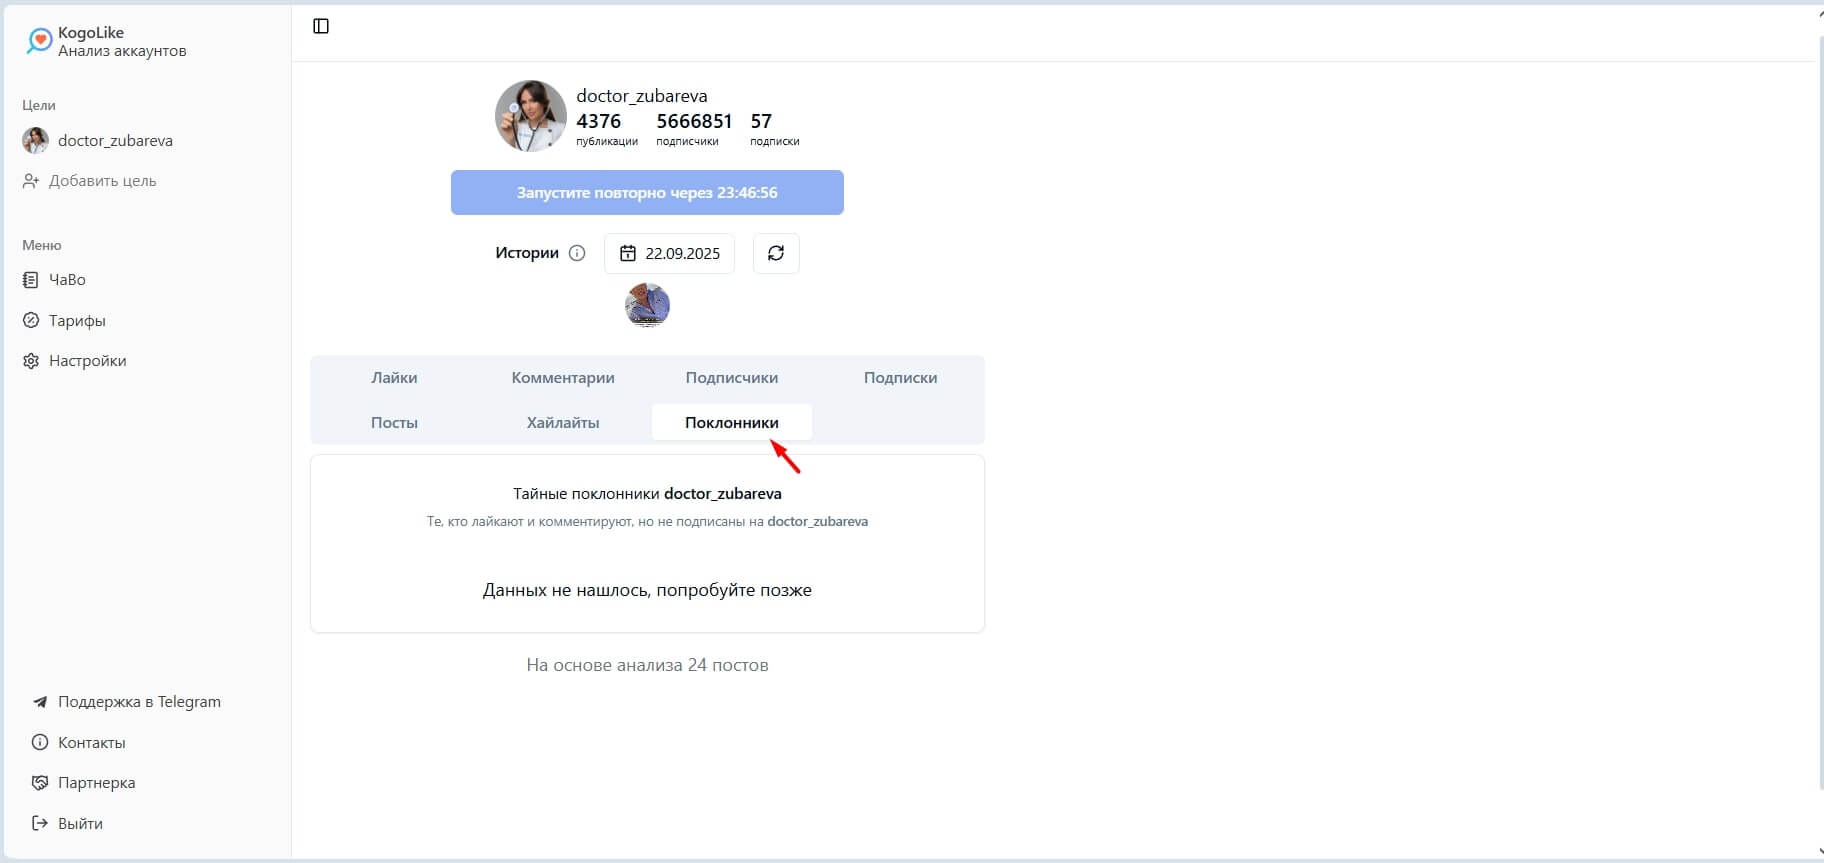The image size is (1824, 863).
Task: Open the Тарифы menu item
Action: click(77, 321)
